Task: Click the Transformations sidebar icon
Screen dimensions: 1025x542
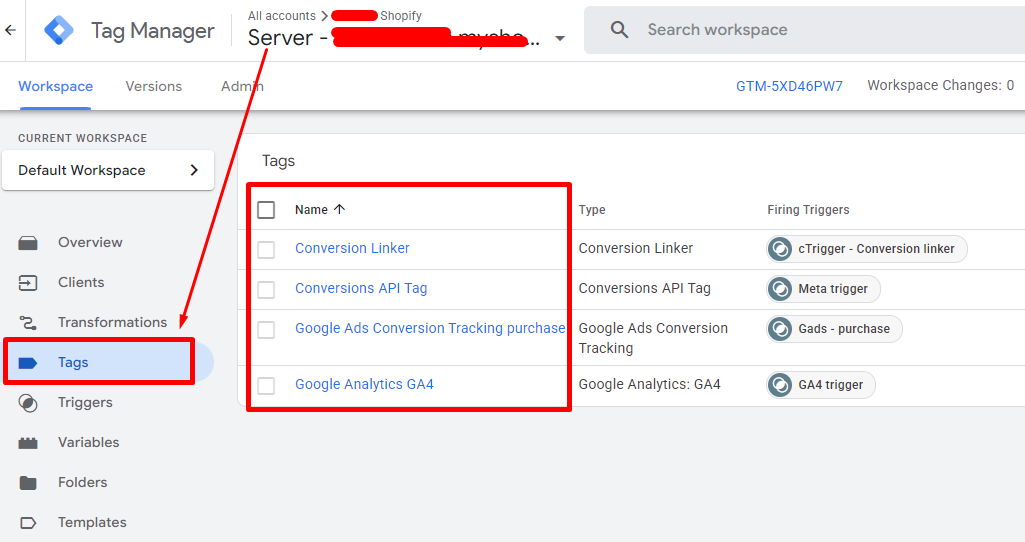Action: click(x=28, y=322)
